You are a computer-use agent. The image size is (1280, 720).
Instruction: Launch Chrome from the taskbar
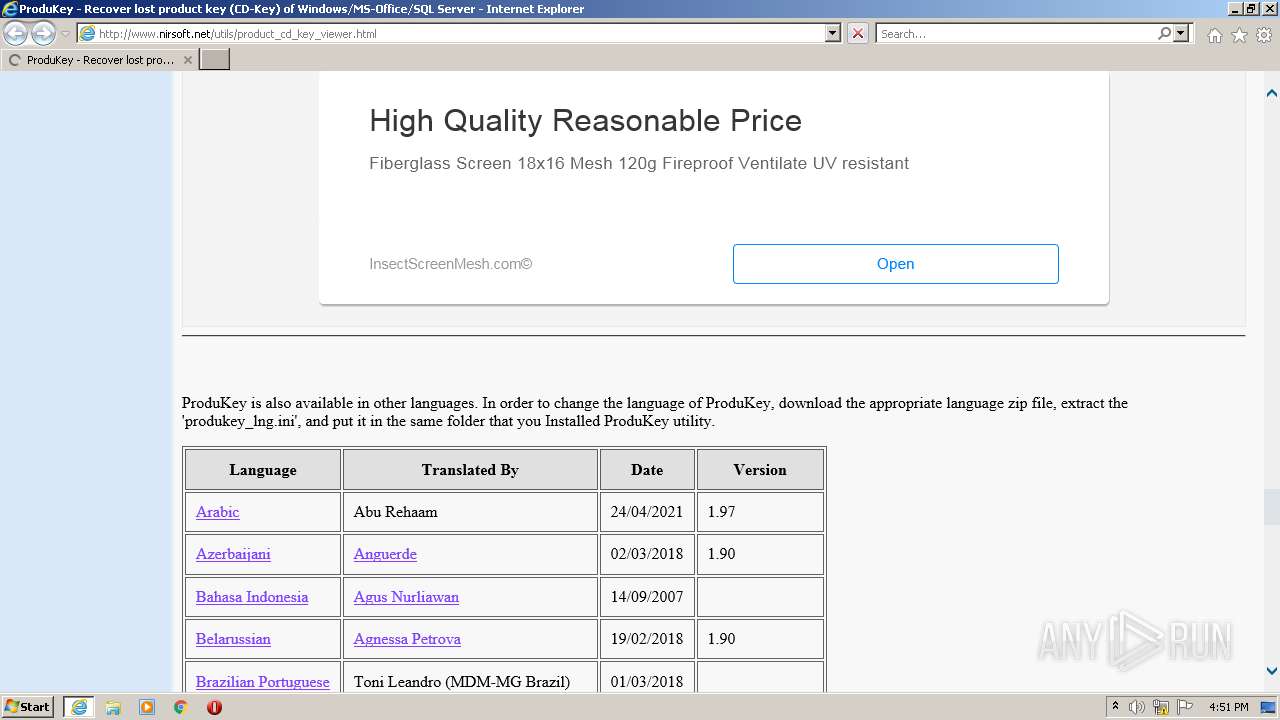tap(181, 707)
